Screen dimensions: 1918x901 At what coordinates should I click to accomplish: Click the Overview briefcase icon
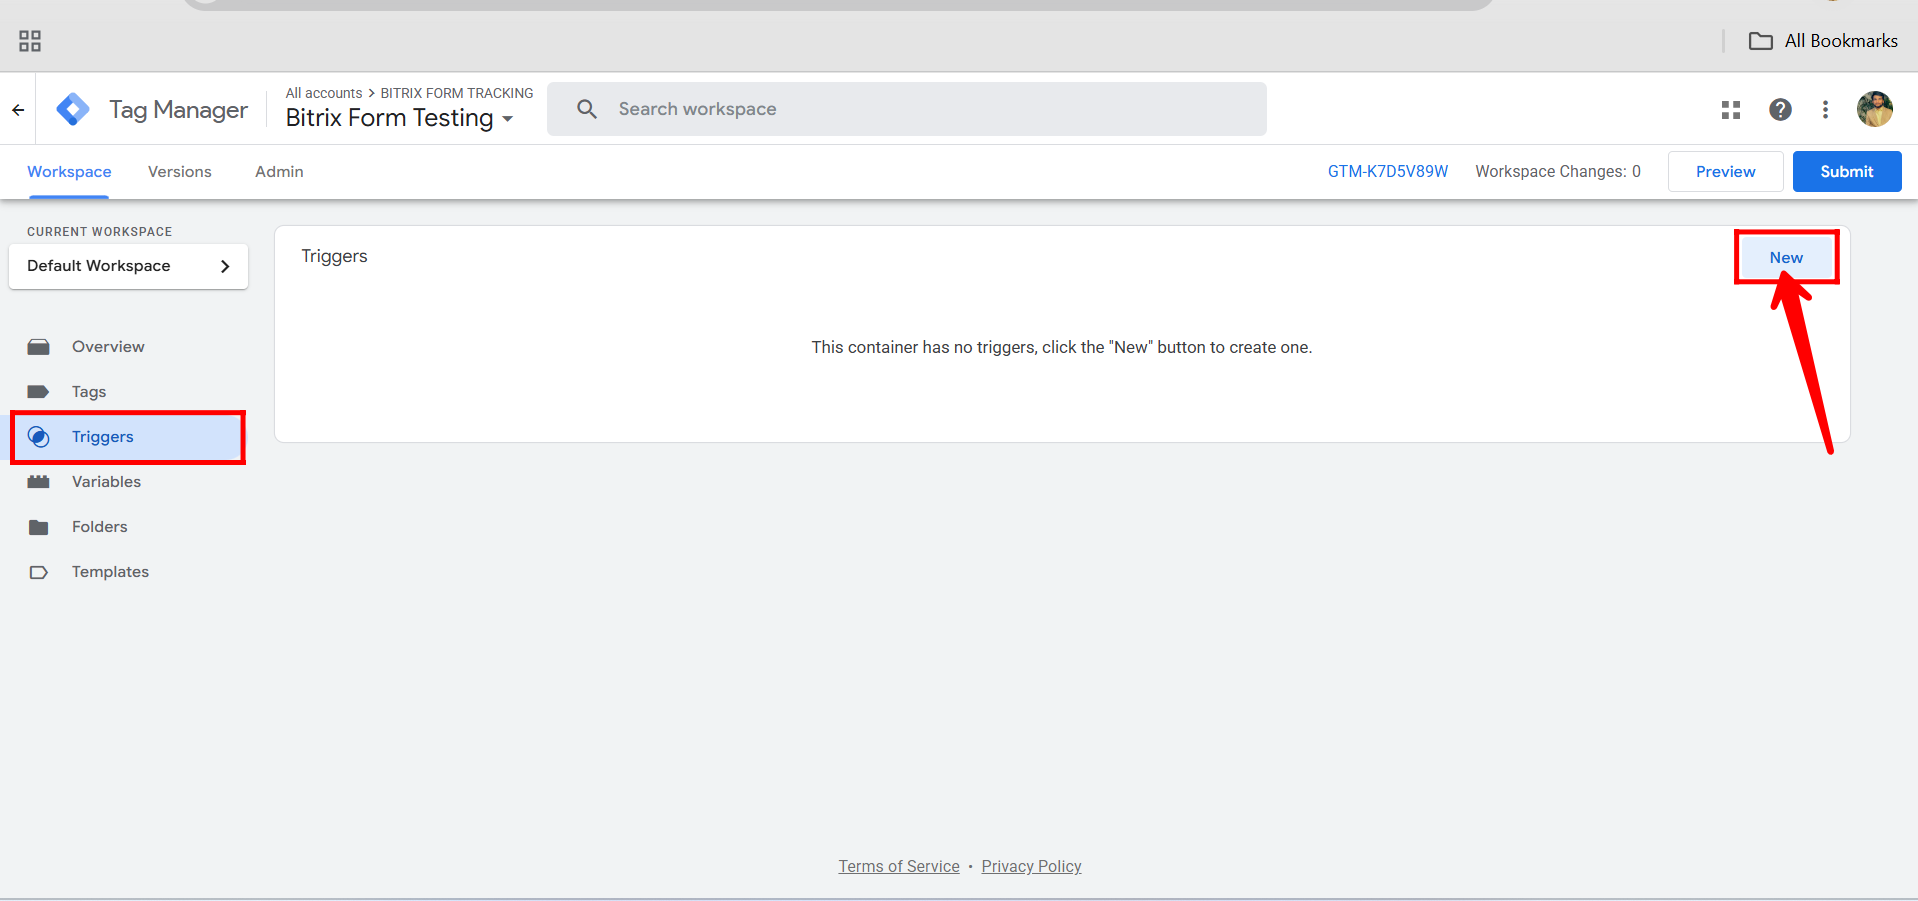click(x=39, y=347)
